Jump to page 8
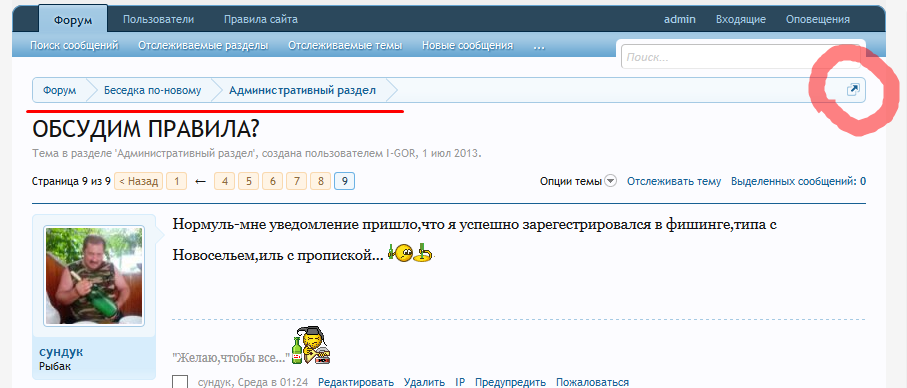This screenshot has height=388, width=907. click(x=320, y=182)
